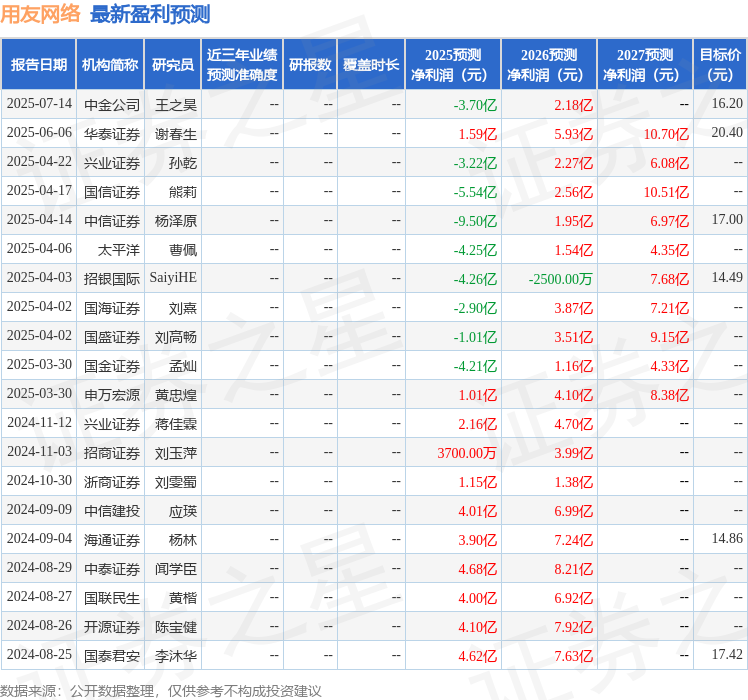Click the 招银国际 institution cell
The image size is (748, 700).
[111, 278]
